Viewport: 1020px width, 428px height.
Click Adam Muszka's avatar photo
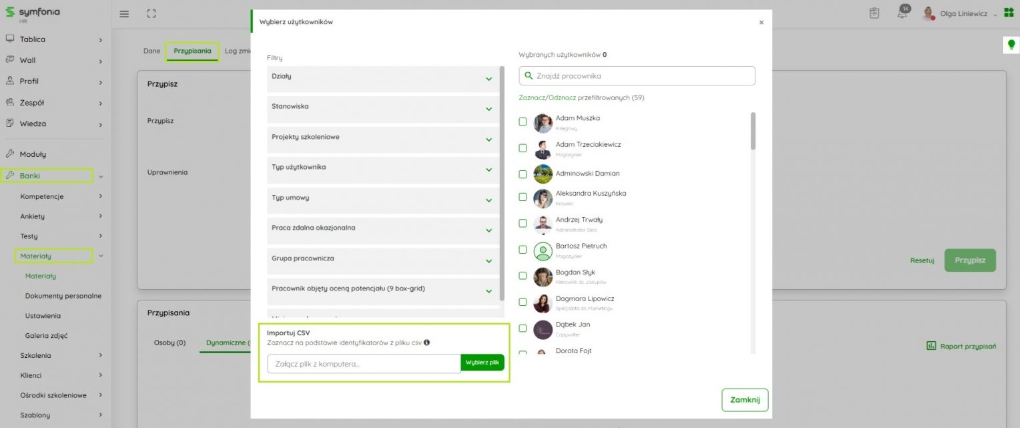pos(543,123)
